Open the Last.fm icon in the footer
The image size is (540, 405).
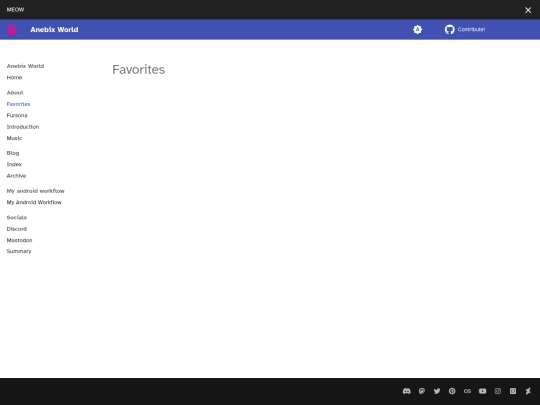click(x=467, y=391)
